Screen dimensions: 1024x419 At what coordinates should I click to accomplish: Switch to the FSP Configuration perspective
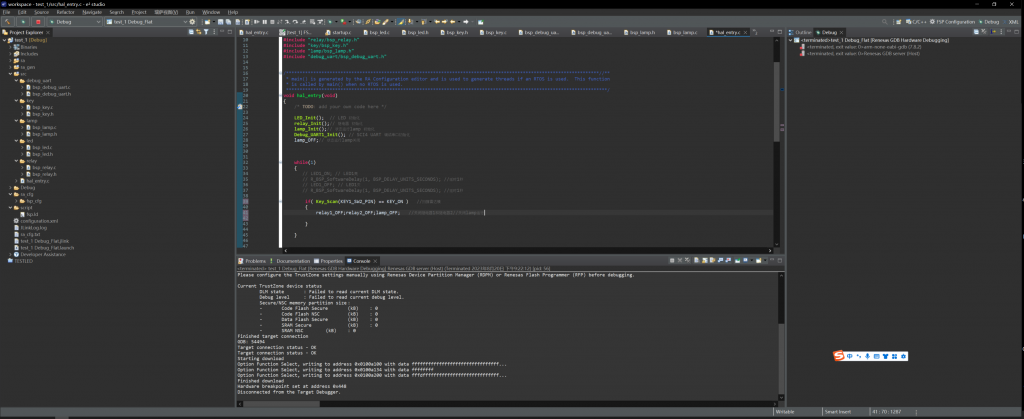coord(953,20)
